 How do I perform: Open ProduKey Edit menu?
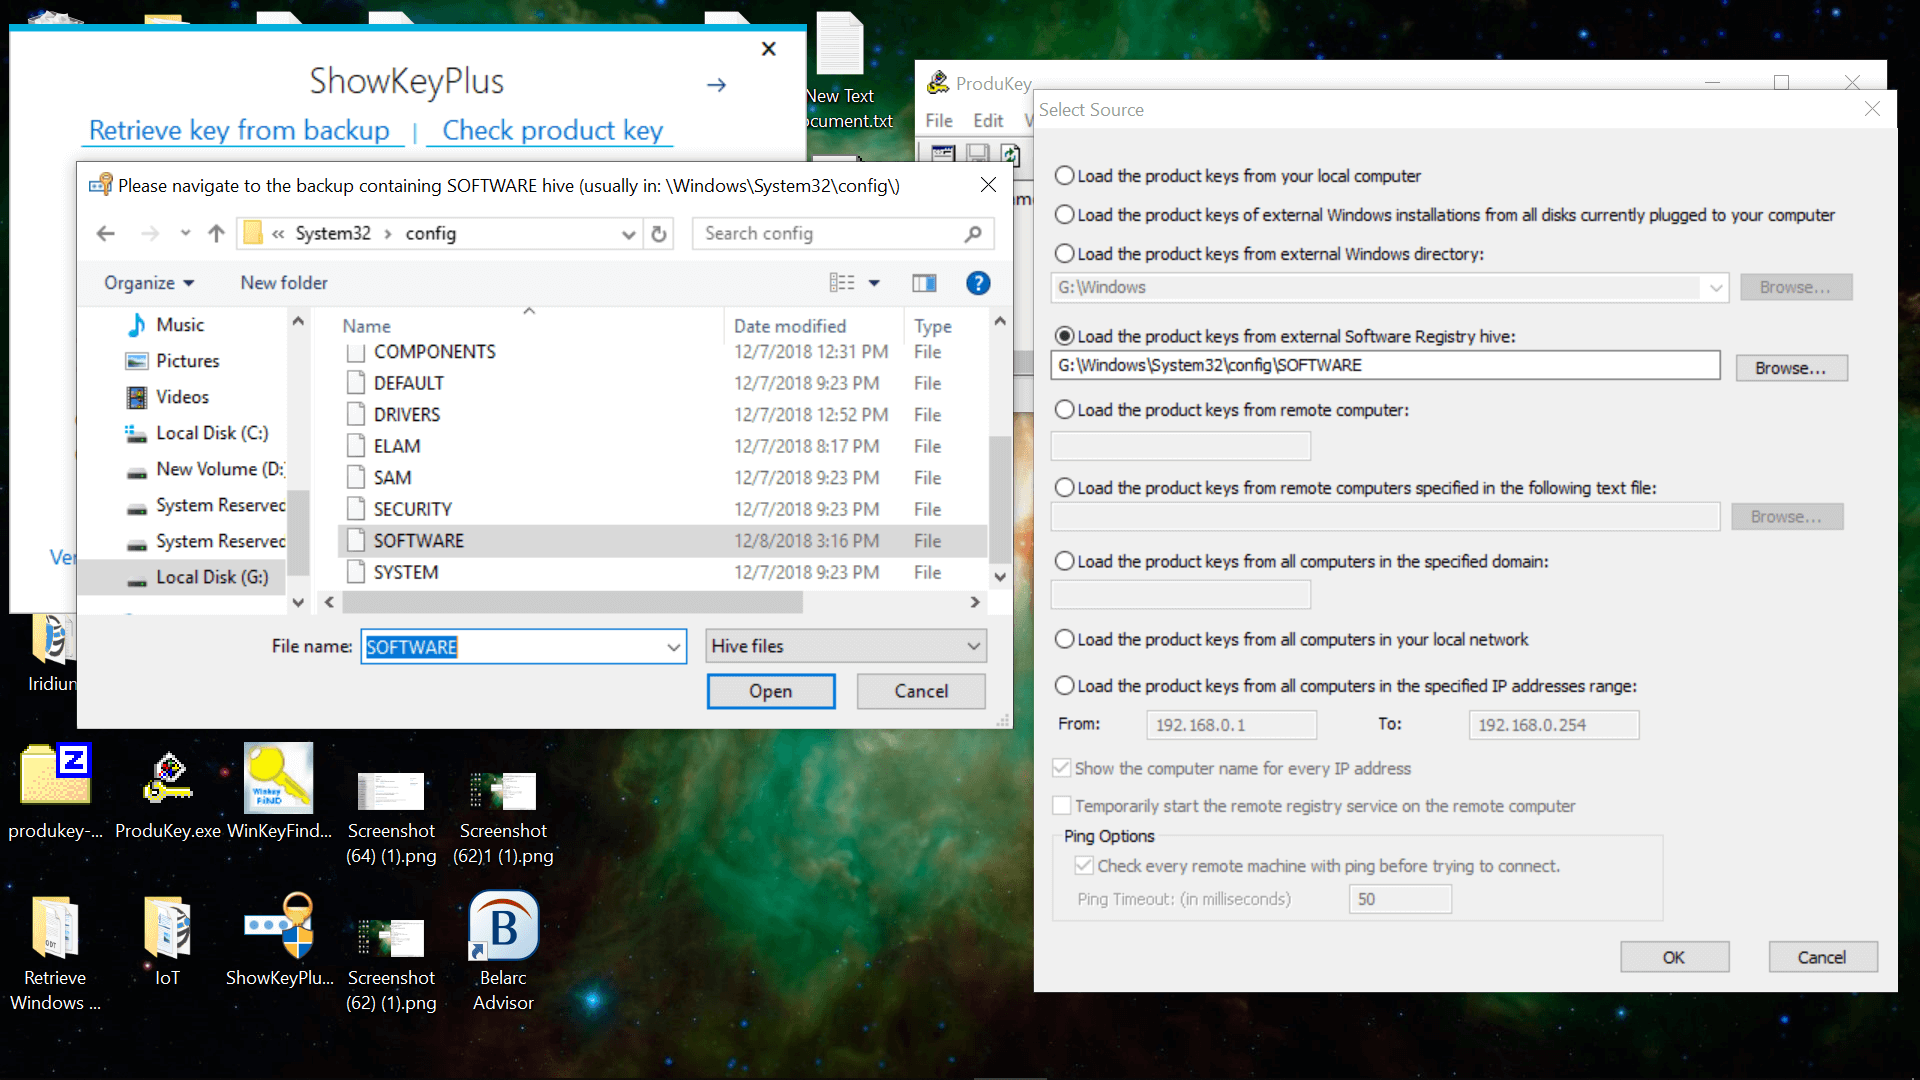pos(987,121)
